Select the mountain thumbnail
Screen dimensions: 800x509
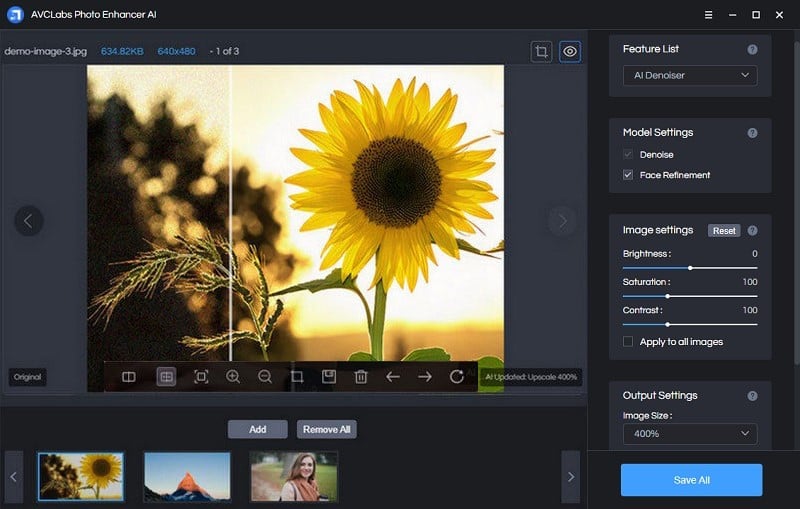coord(187,476)
